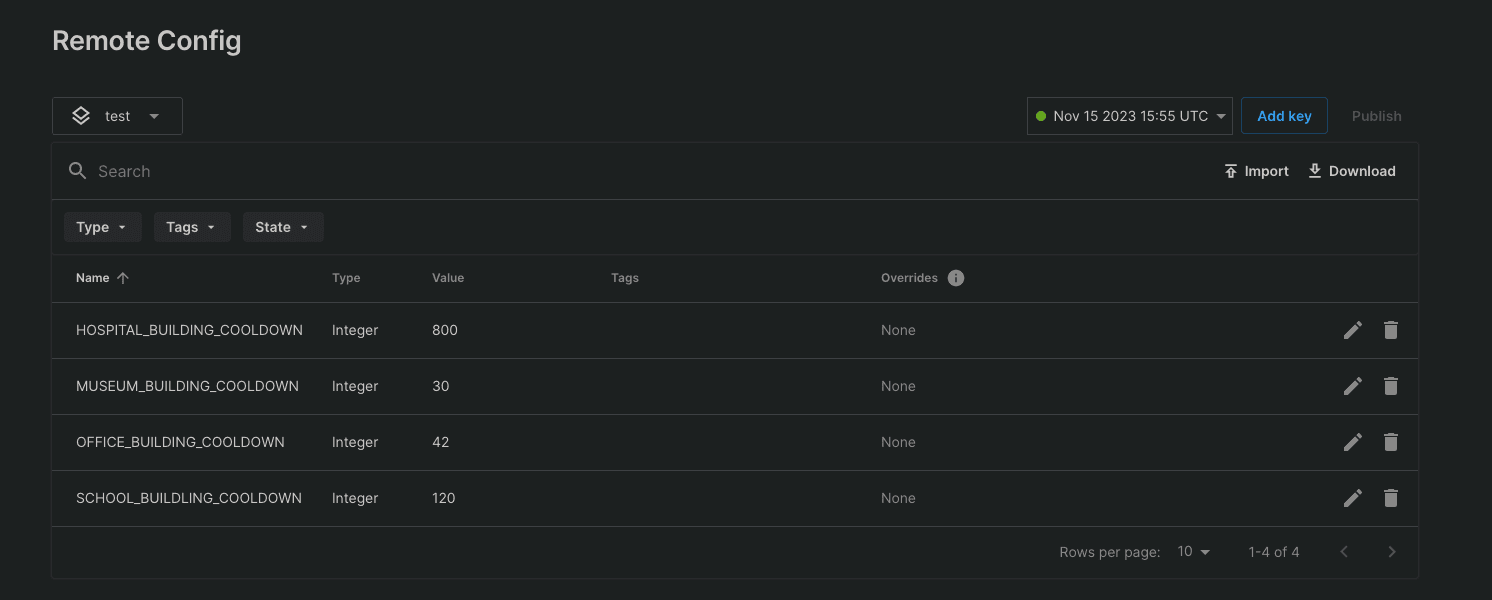Delete the SCHOOL_BUILDLING_COOLDOWN key
This screenshot has height=600, width=1492.
(1390, 498)
